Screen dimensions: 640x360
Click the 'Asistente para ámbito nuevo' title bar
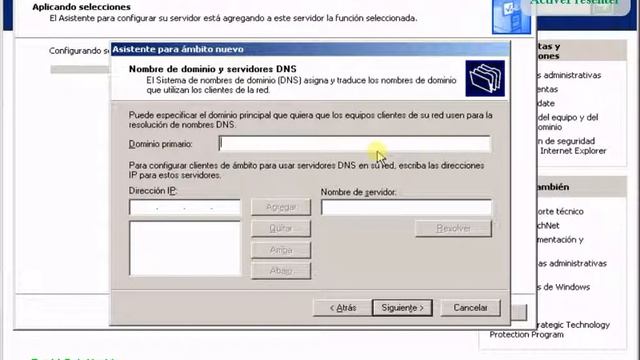310,49
